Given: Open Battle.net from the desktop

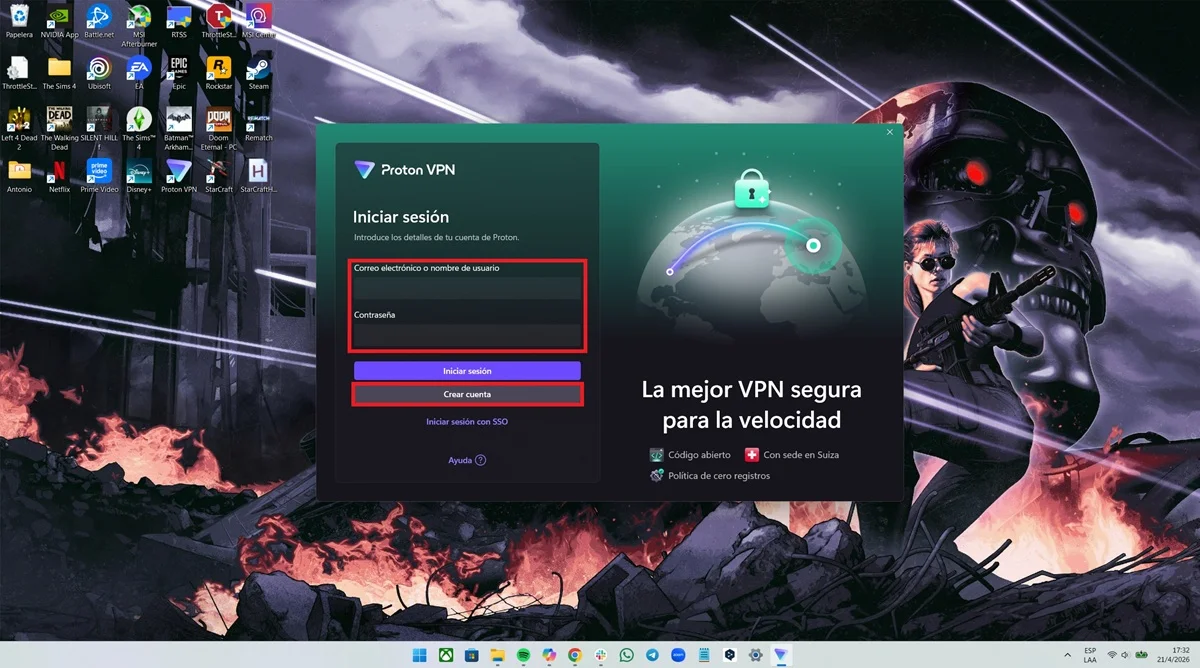Looking at the screenshot, I should 98,18.
